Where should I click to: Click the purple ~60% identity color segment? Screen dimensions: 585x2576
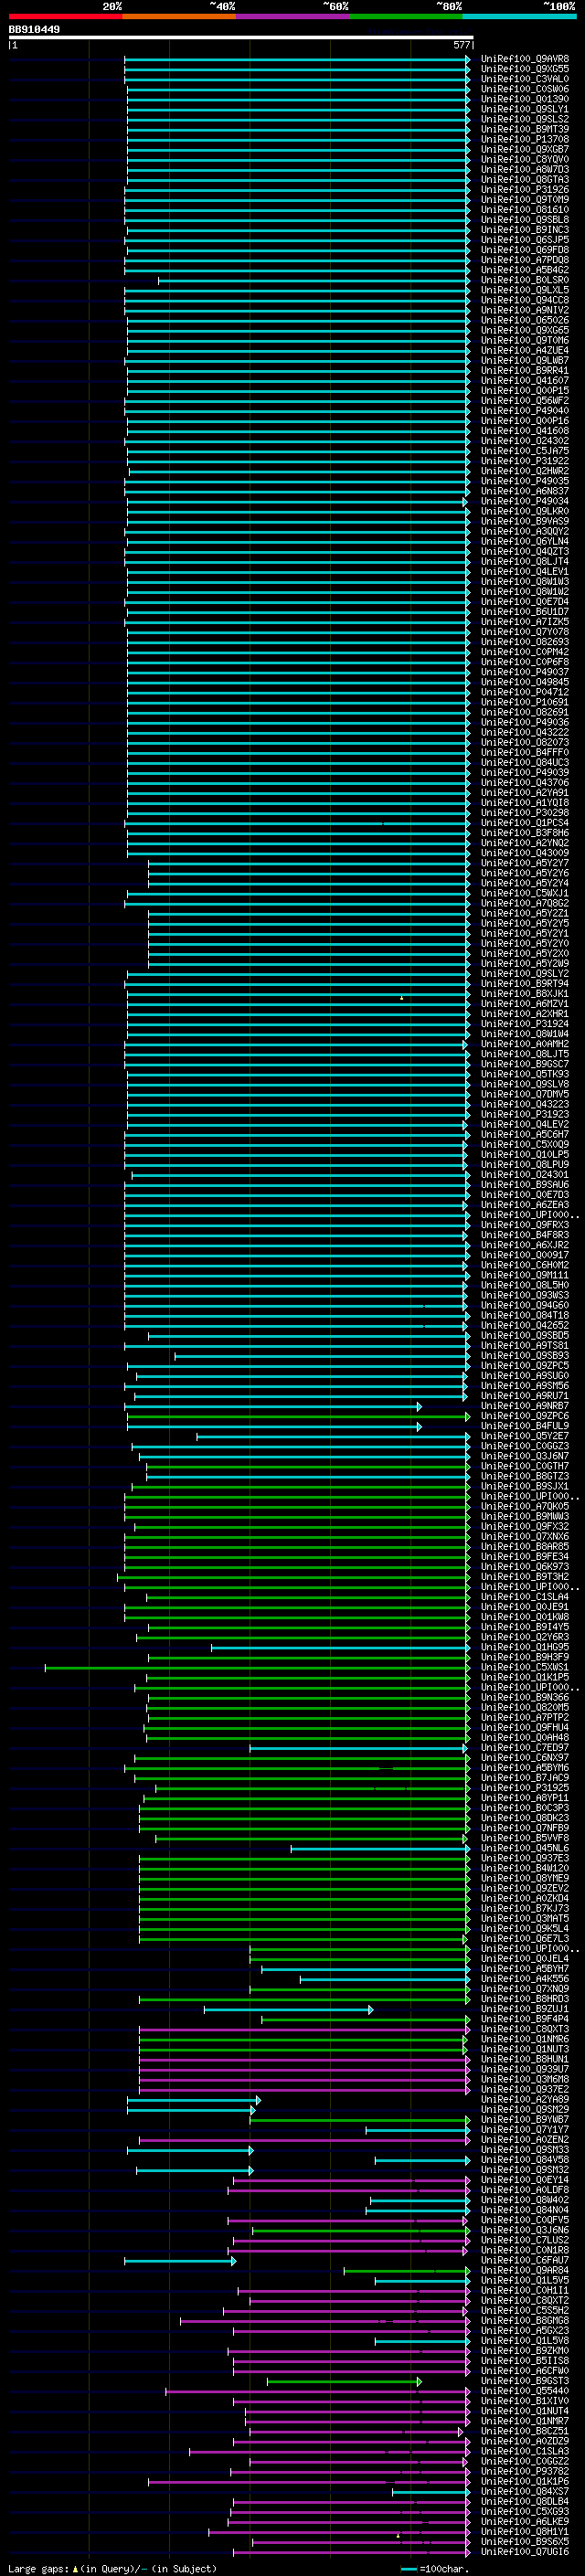[x=293, y=16]
